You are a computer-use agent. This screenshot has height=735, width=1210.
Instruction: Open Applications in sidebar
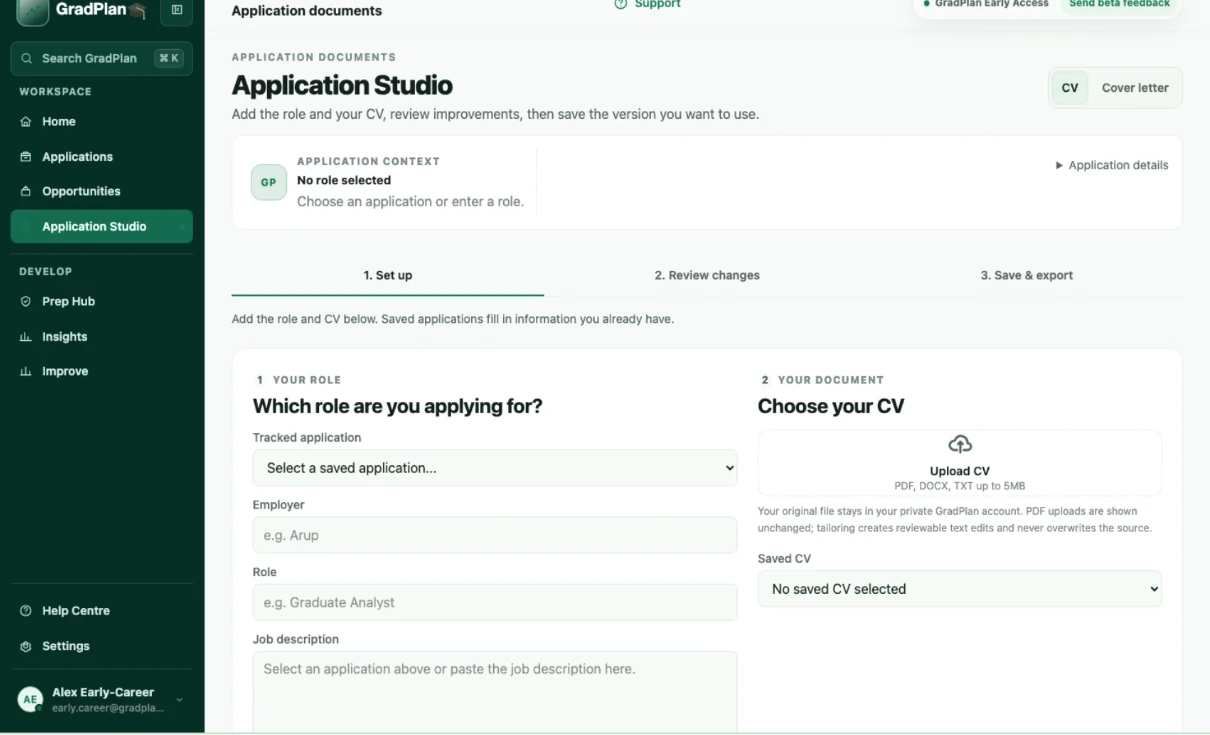[101, 157]
